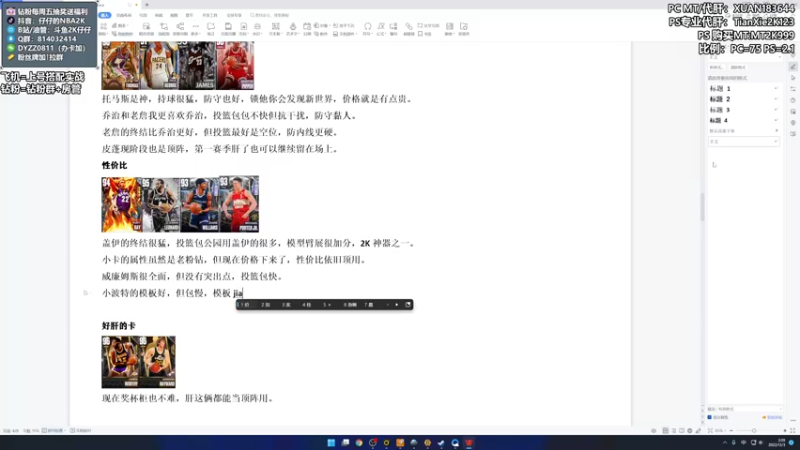The image size is (800, 450).
Task: Switch to the 页面布局 ribbon tab
Action: coord(124,15)
